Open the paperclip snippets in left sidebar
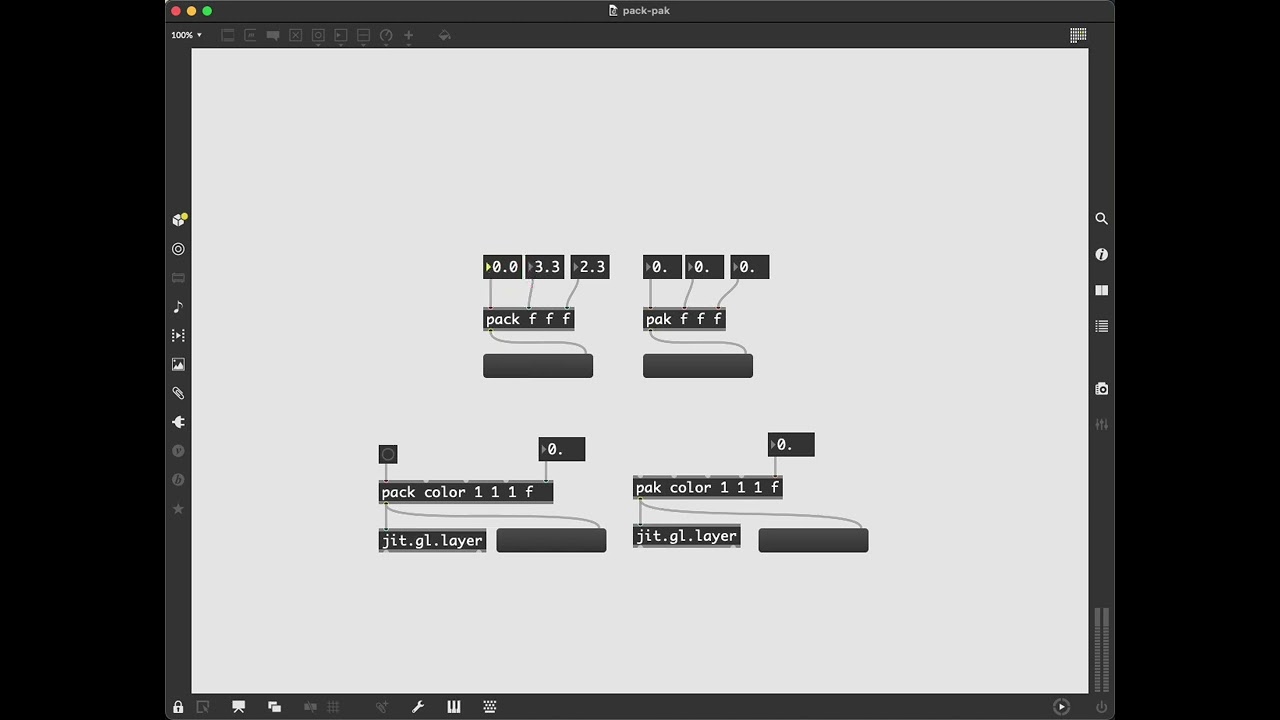Viewport: 1280px width, 720px height. (x=179, y=393)
